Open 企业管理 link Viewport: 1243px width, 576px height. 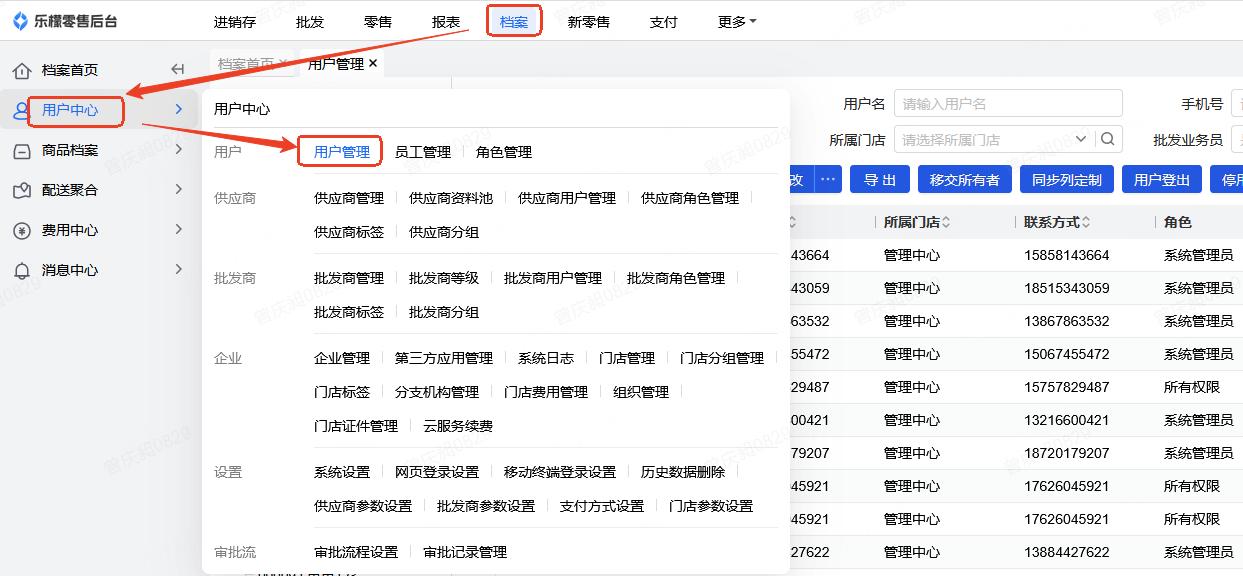pos(342,358)
